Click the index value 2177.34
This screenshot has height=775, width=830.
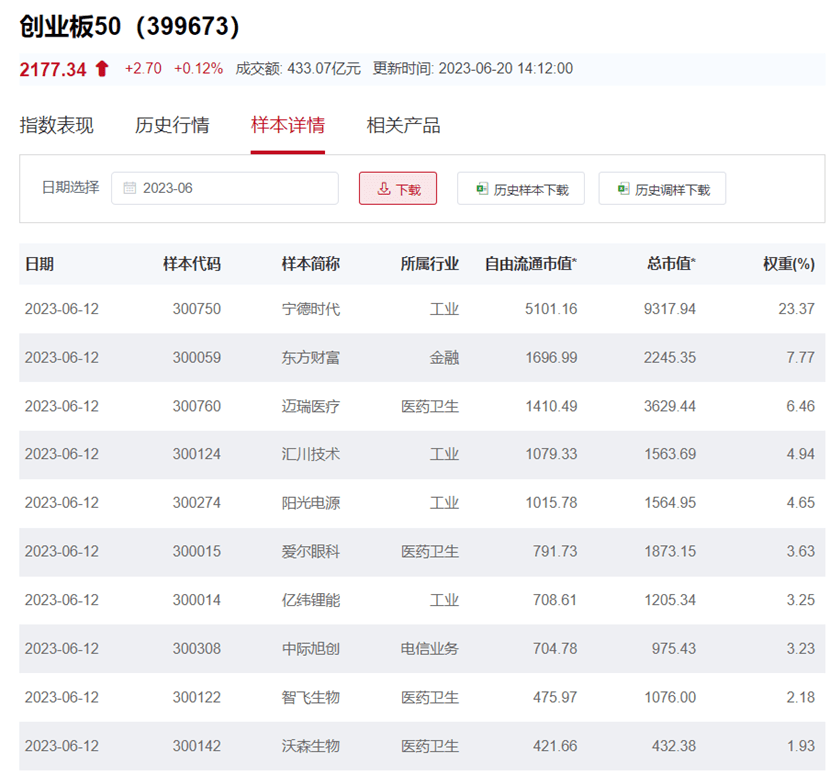coord(52,69)
